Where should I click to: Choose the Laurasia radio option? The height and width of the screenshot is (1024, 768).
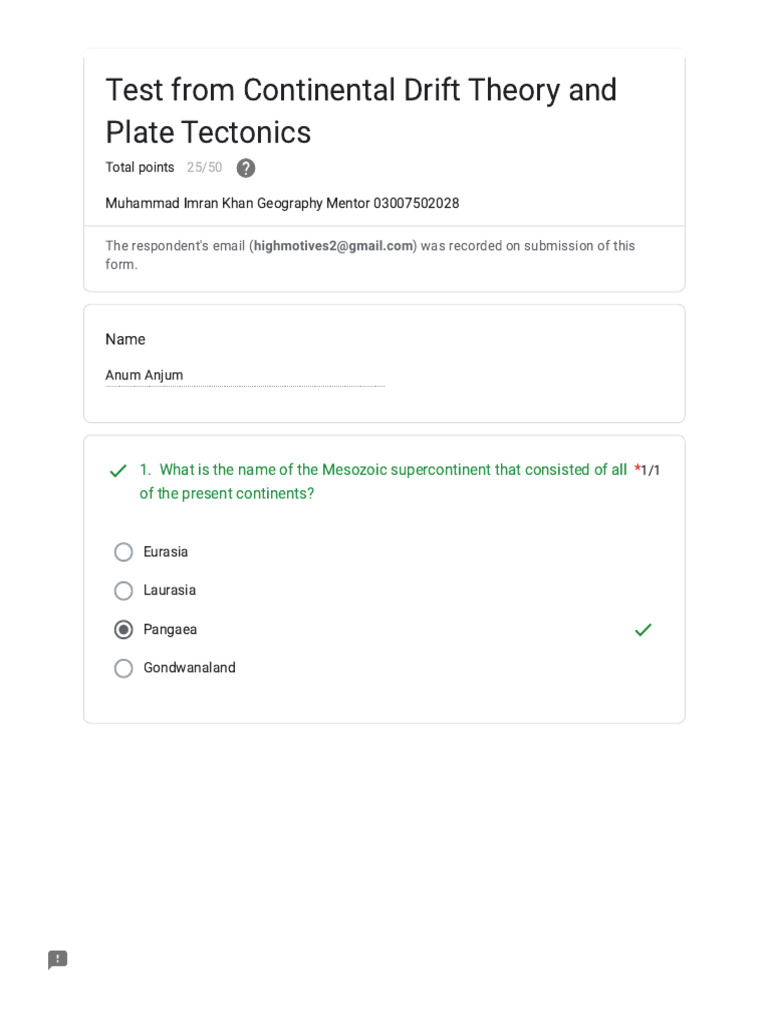[x=124, y=591]
